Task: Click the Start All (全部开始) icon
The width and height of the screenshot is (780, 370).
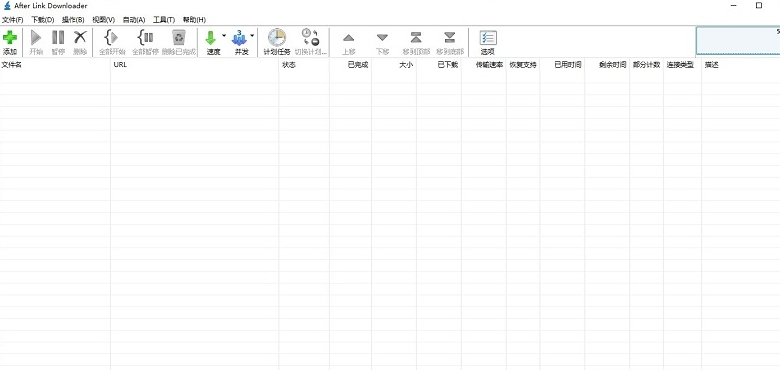Action: pyautogui.click(x=112, y=38)
